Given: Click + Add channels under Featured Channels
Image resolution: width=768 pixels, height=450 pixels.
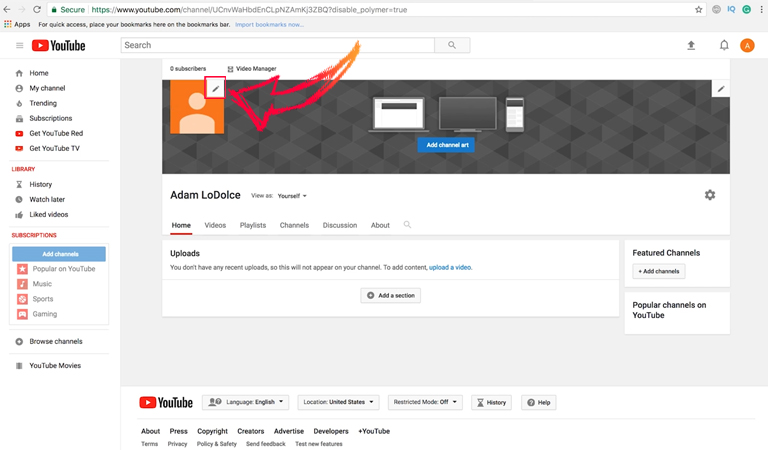Looking at the screenshot, I should point(658,271).
